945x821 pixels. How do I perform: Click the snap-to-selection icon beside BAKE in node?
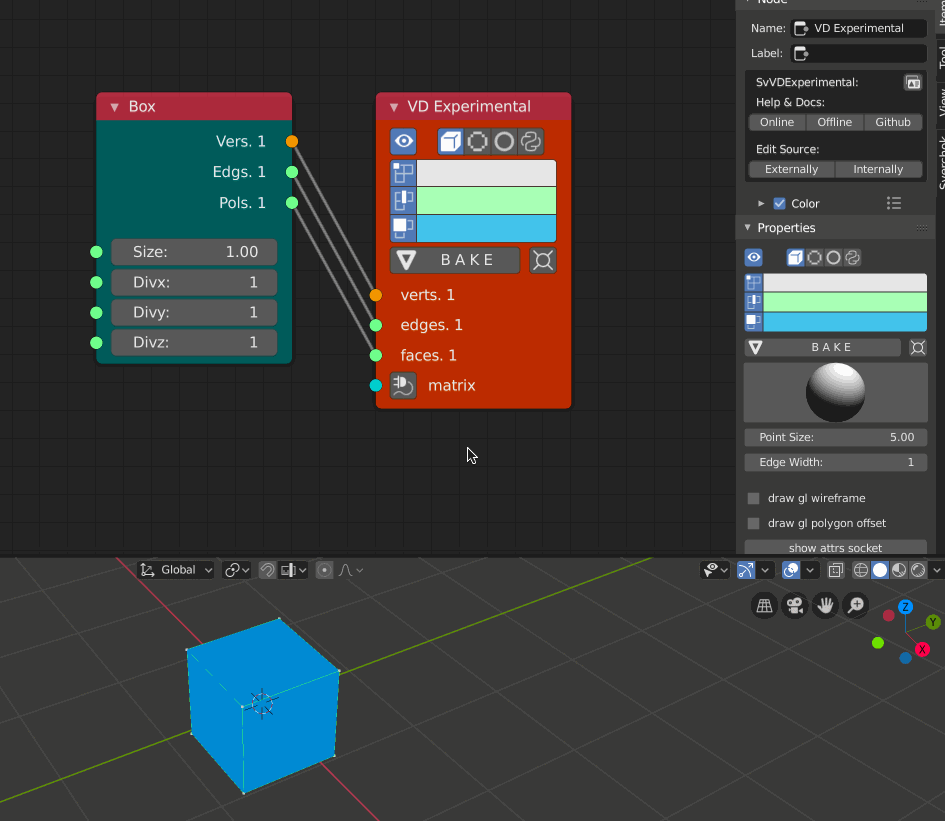tap(542, 260)
